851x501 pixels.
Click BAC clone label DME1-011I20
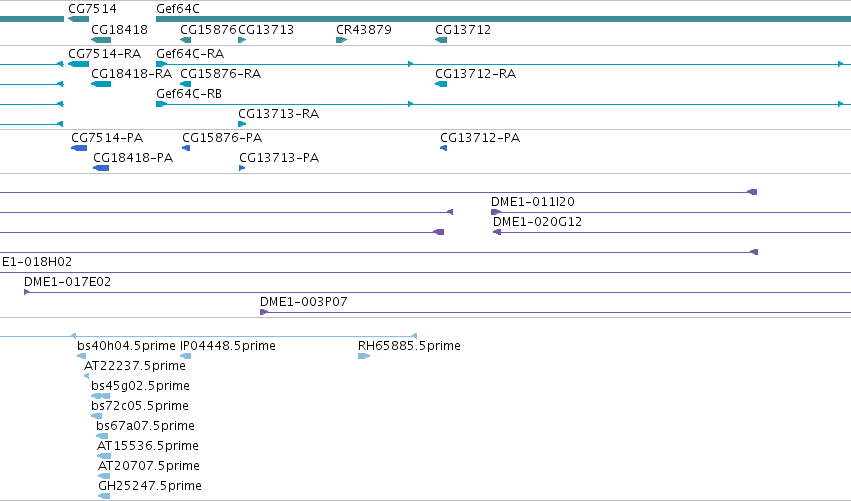tap(532, 201)
